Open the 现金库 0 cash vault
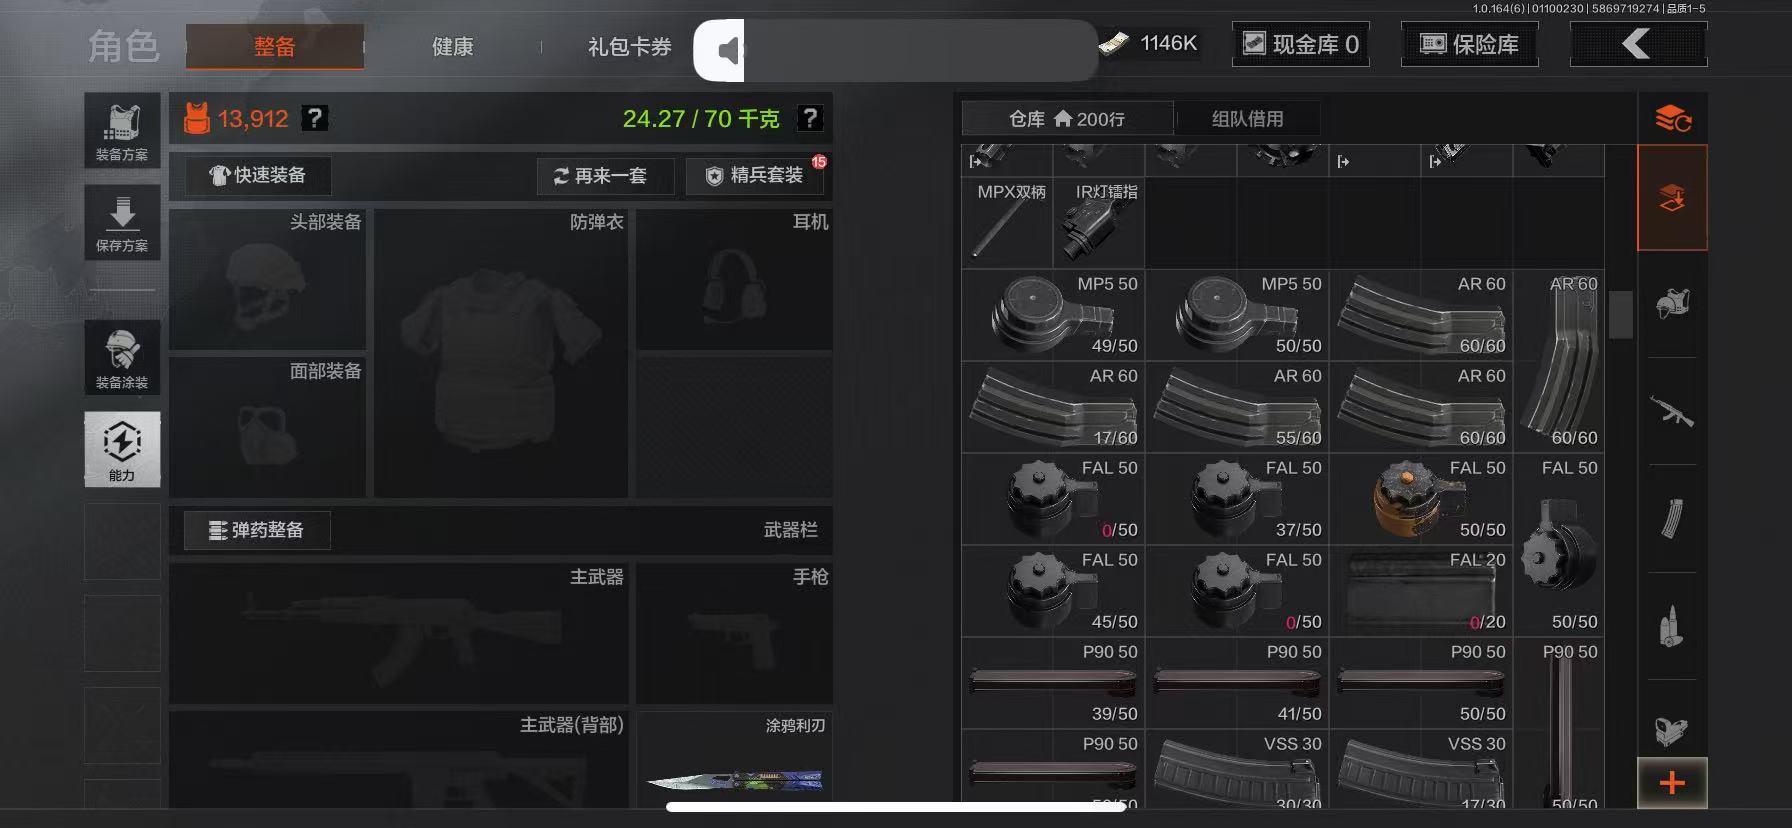 (1301, 44)
